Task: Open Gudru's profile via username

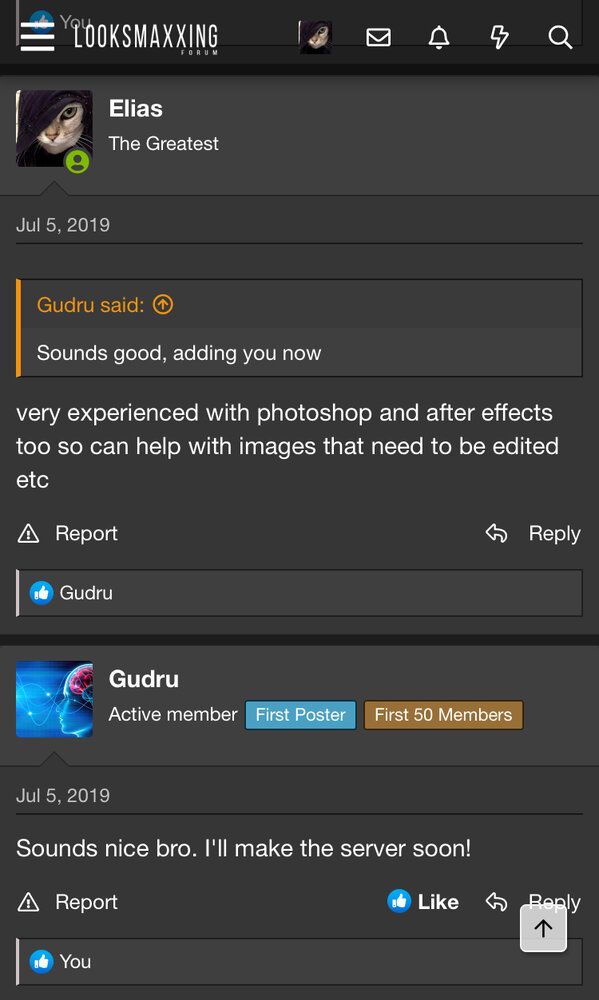Action: point(144,679)
